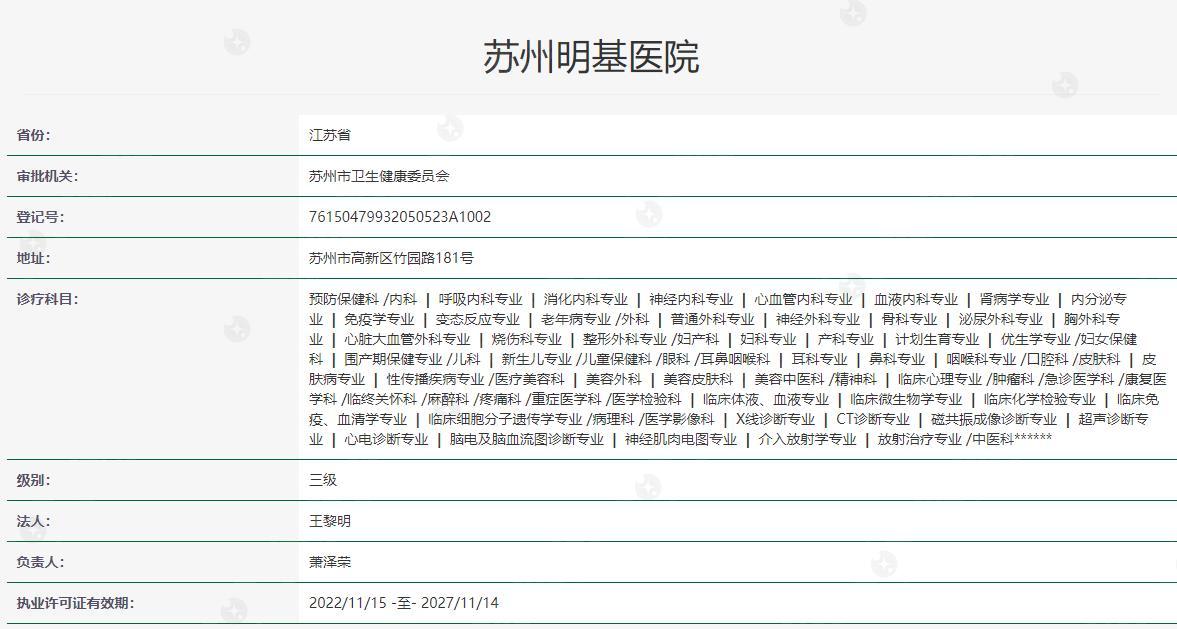1177x629 pixels.
Task: Click the registration number 76150479932050523A1002
Action: tap(400, 218)
